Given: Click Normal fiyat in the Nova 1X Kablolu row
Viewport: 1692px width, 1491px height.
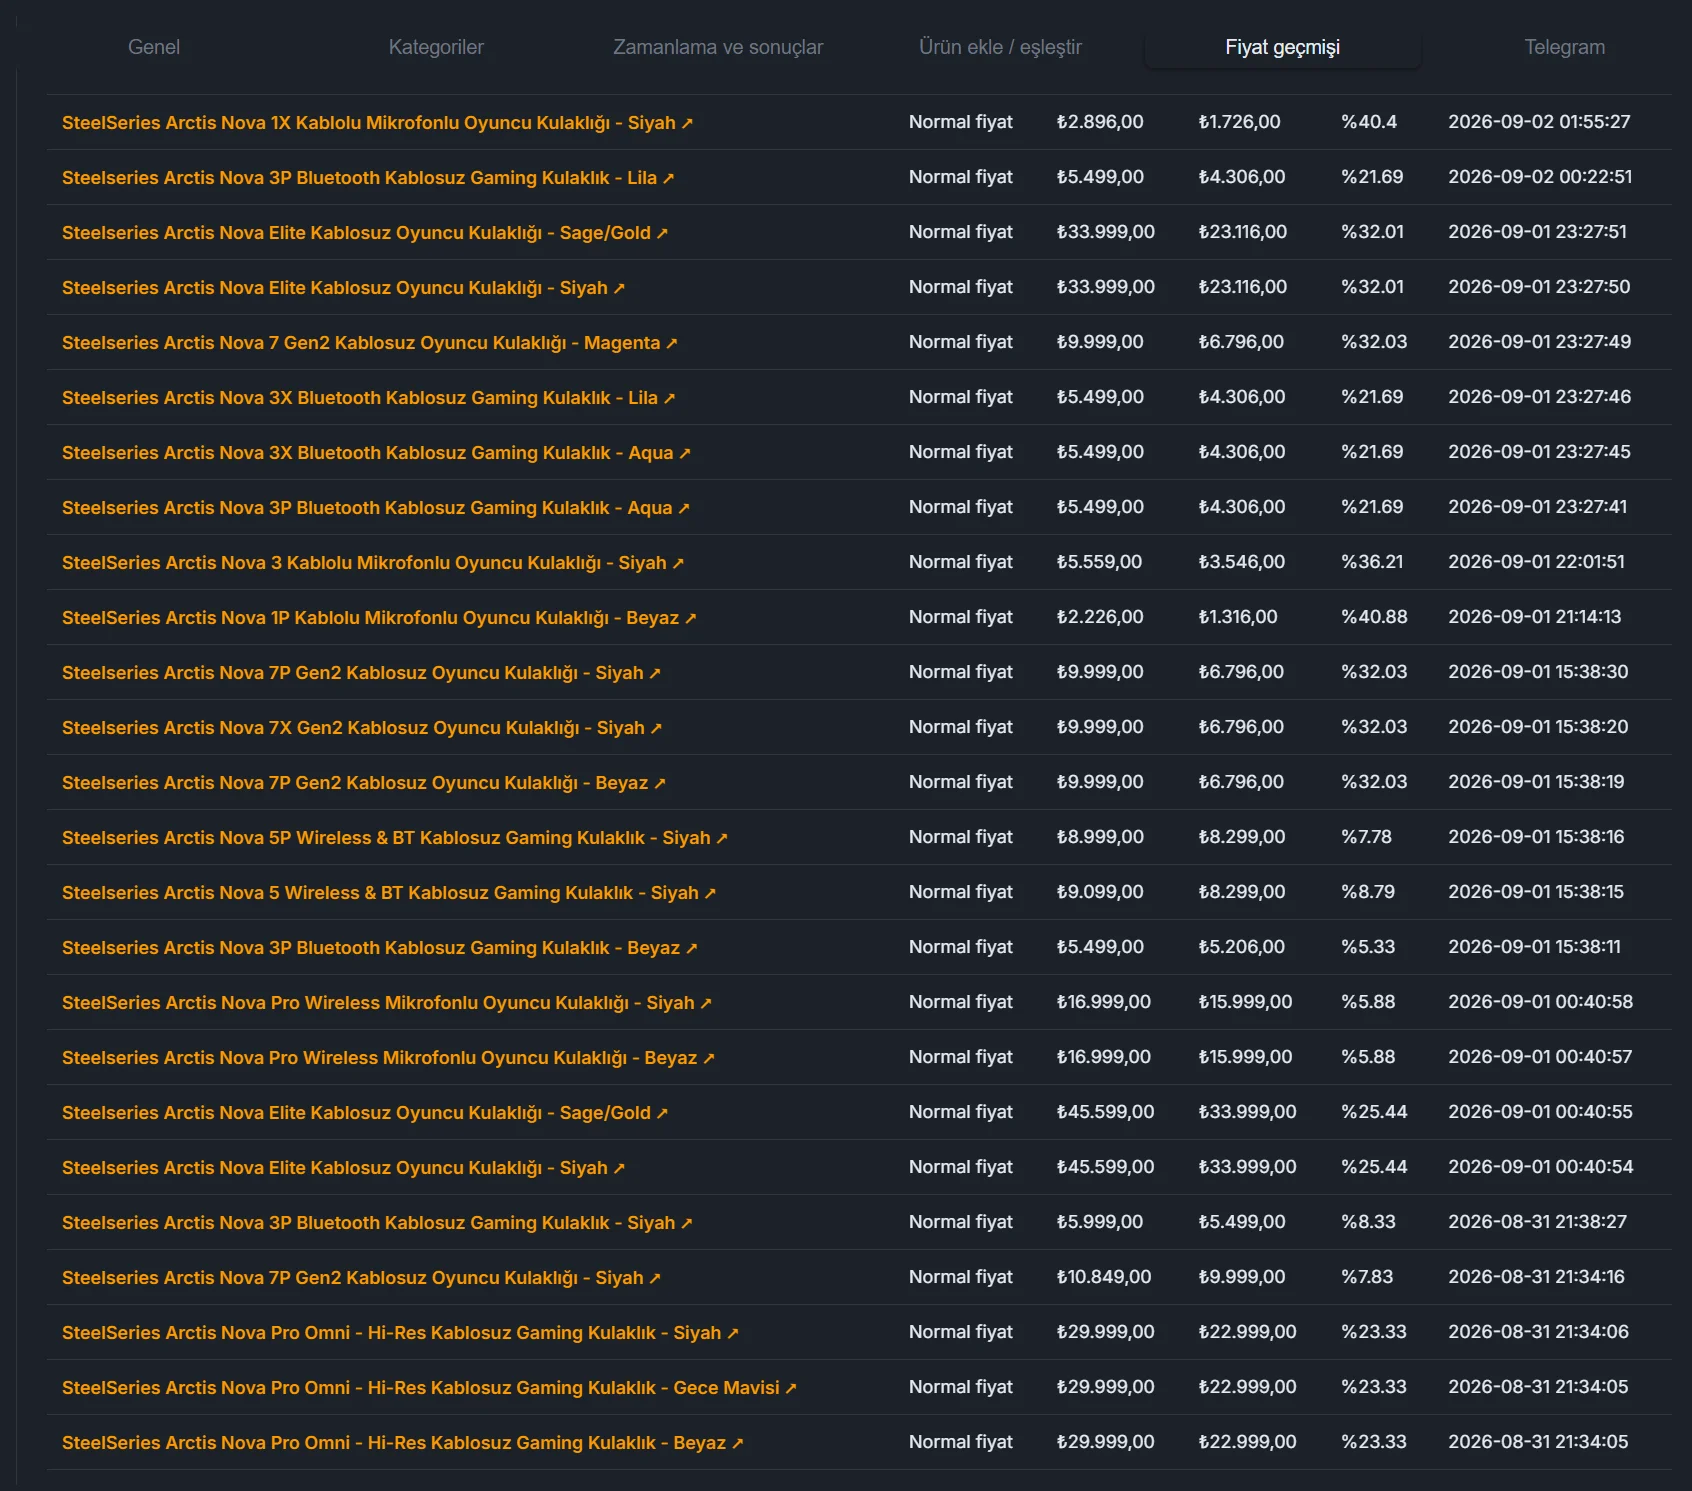Looking at the screenshot, I should click(x=961, y=122).
